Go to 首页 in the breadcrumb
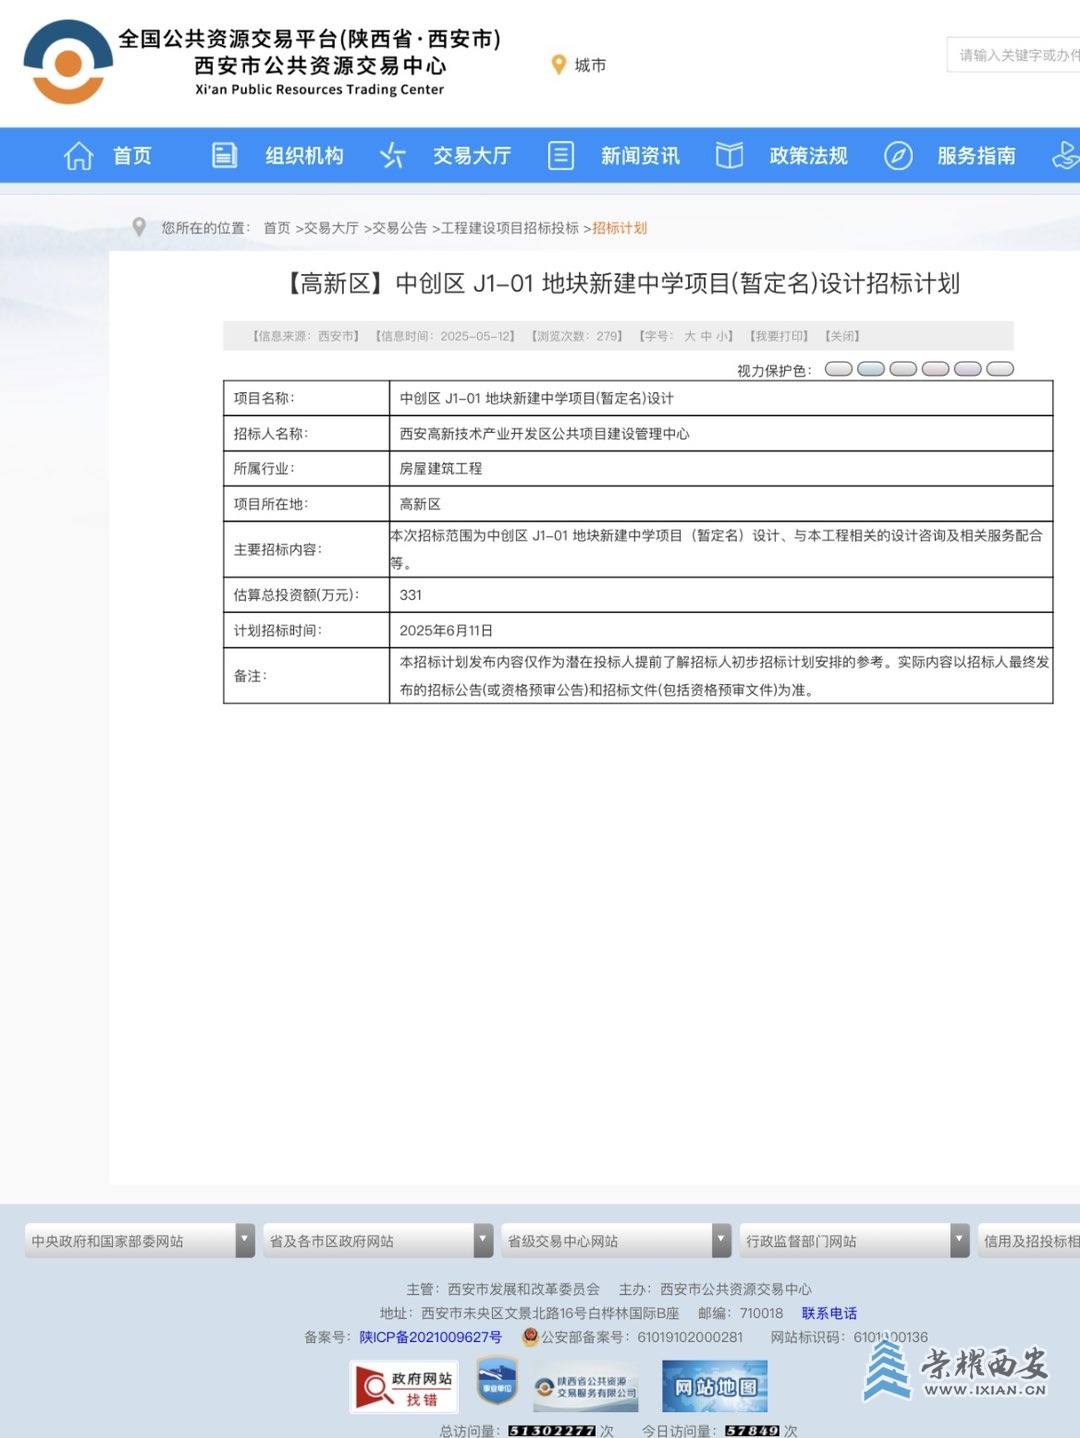Screen dimensions: 1080x1438 point(277,228)
